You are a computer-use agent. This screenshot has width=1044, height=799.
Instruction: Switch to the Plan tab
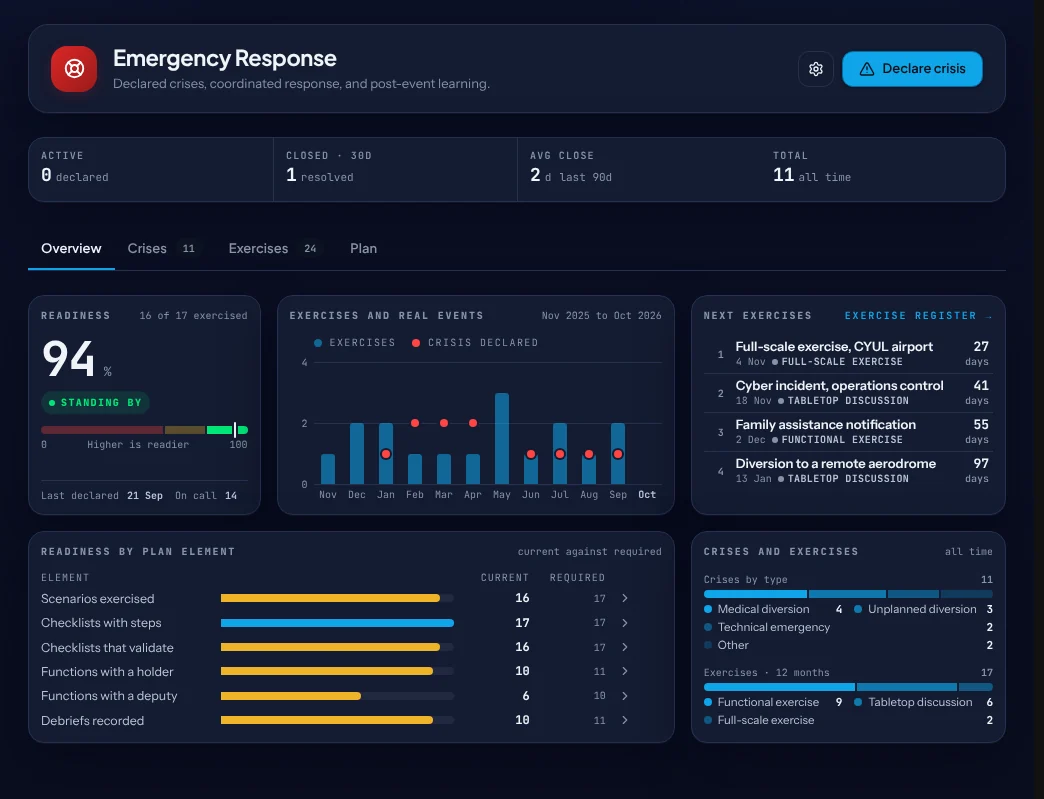(x=364, y=248)
